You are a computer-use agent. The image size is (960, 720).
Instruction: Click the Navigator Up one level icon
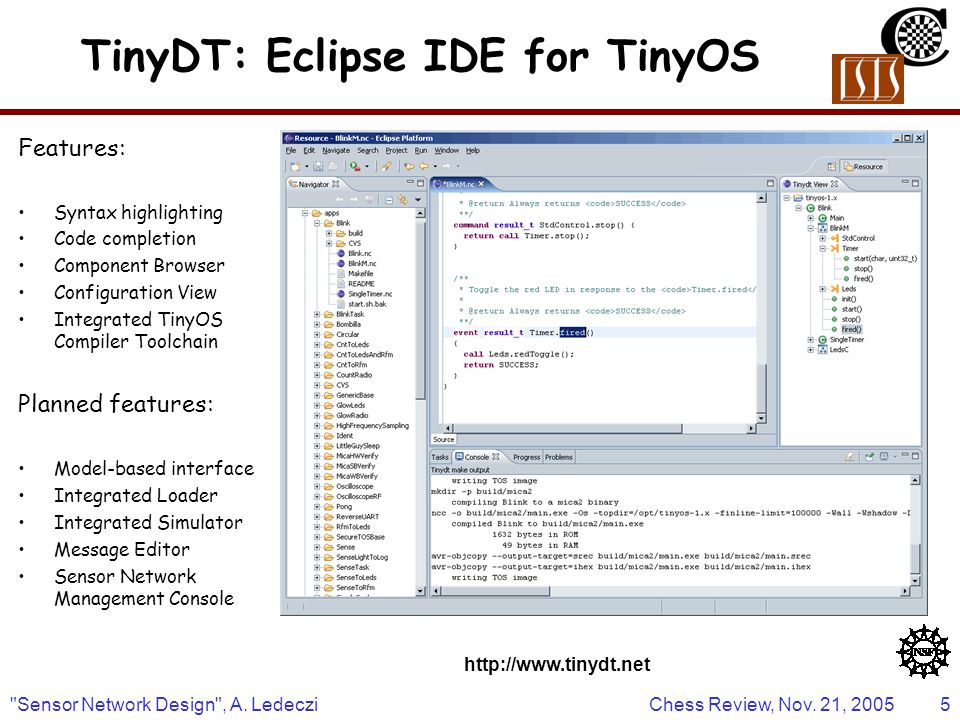tap(369, 200)
